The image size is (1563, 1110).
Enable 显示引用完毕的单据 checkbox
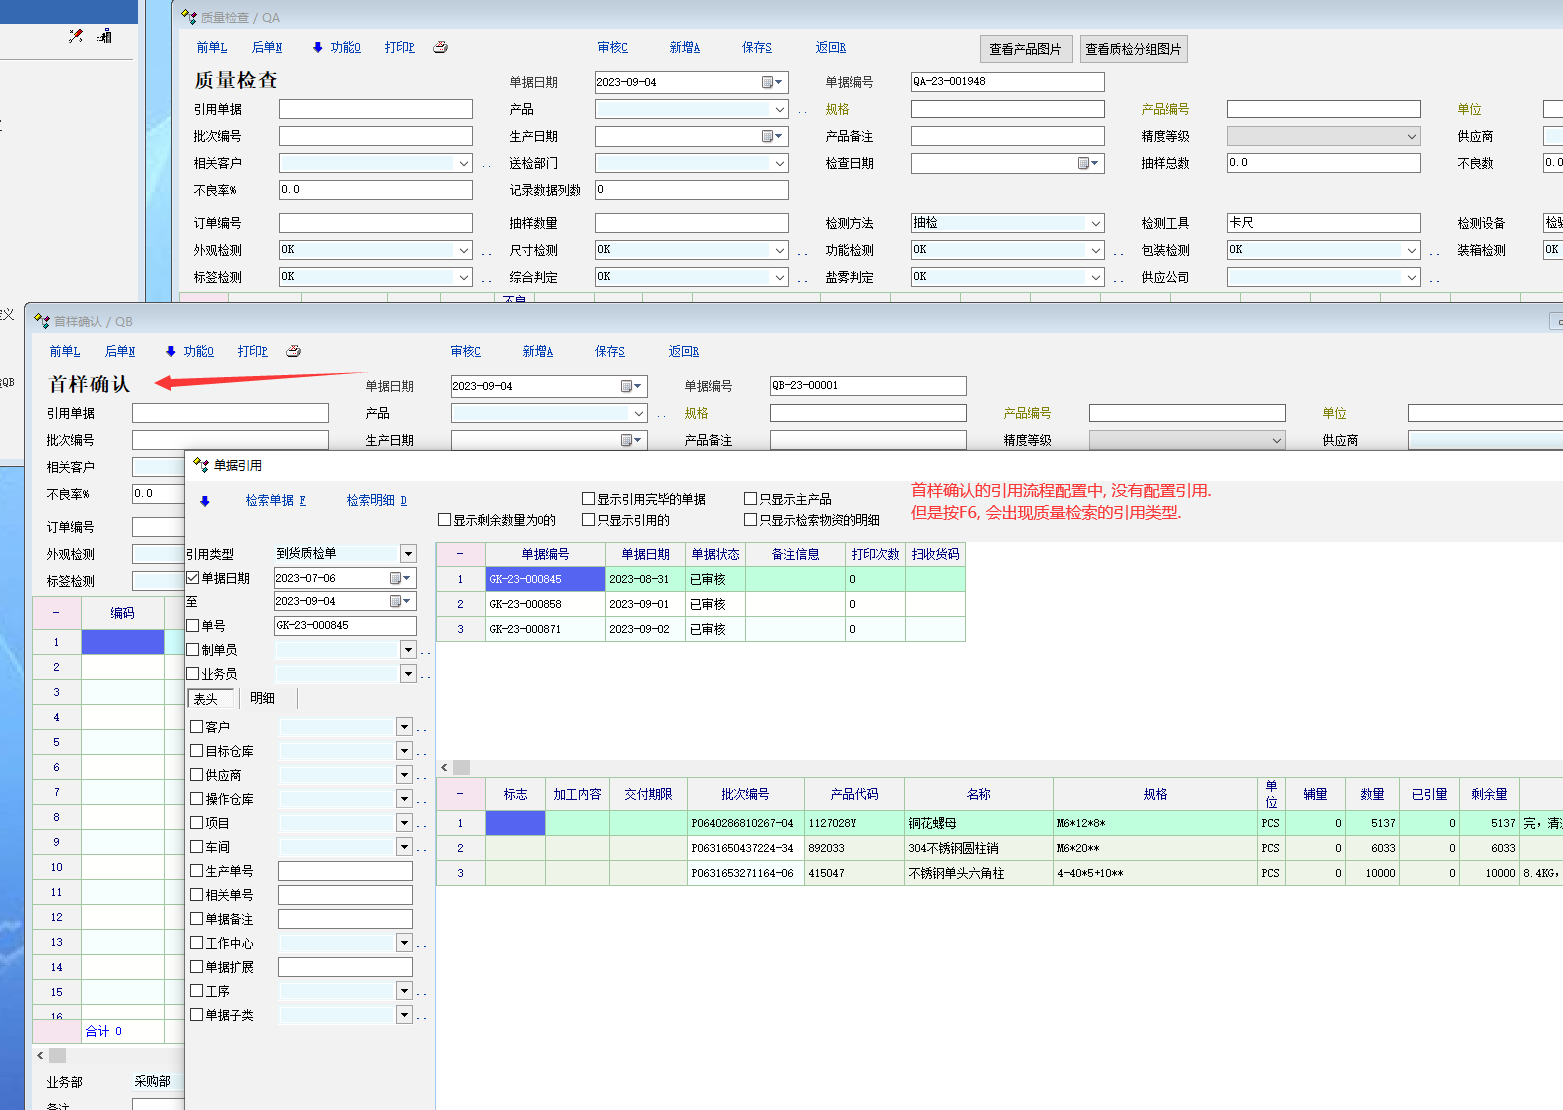click(x=589, y=499)
